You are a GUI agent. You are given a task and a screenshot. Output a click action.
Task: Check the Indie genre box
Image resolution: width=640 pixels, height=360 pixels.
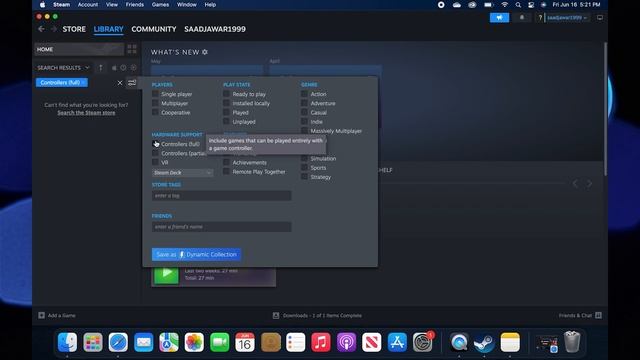[304, 122]
